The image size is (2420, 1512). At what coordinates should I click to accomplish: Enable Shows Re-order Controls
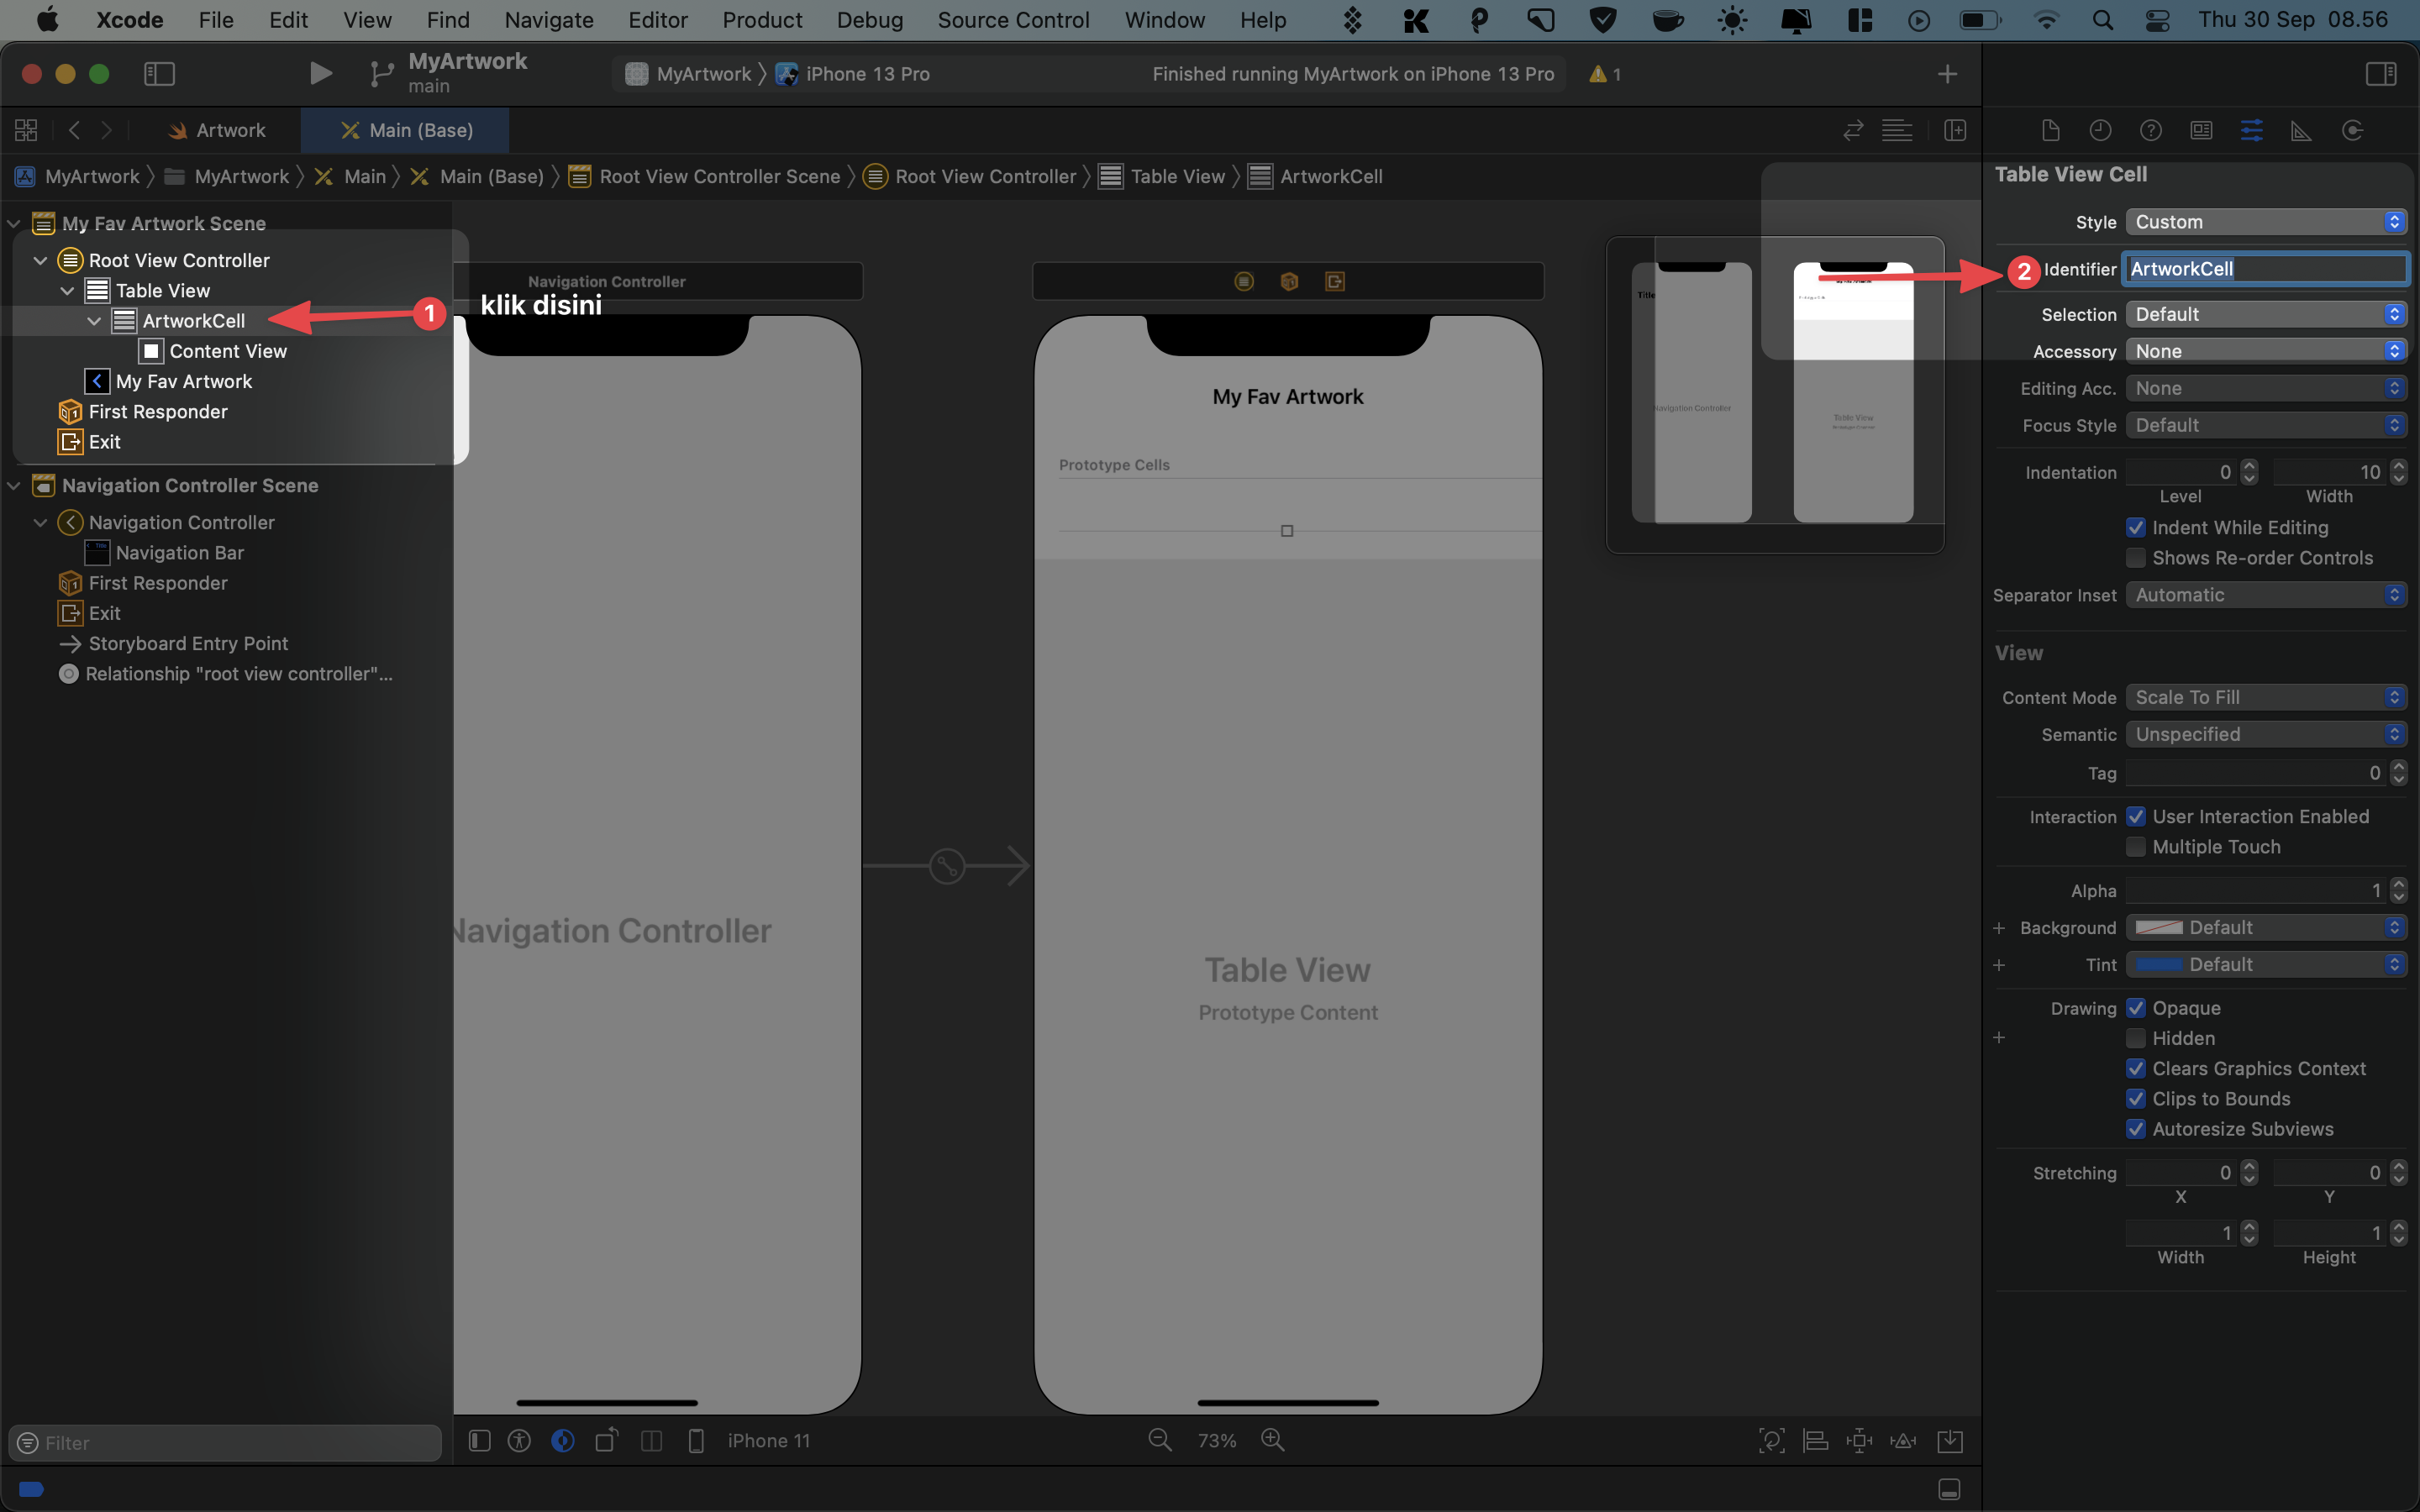2135,557
